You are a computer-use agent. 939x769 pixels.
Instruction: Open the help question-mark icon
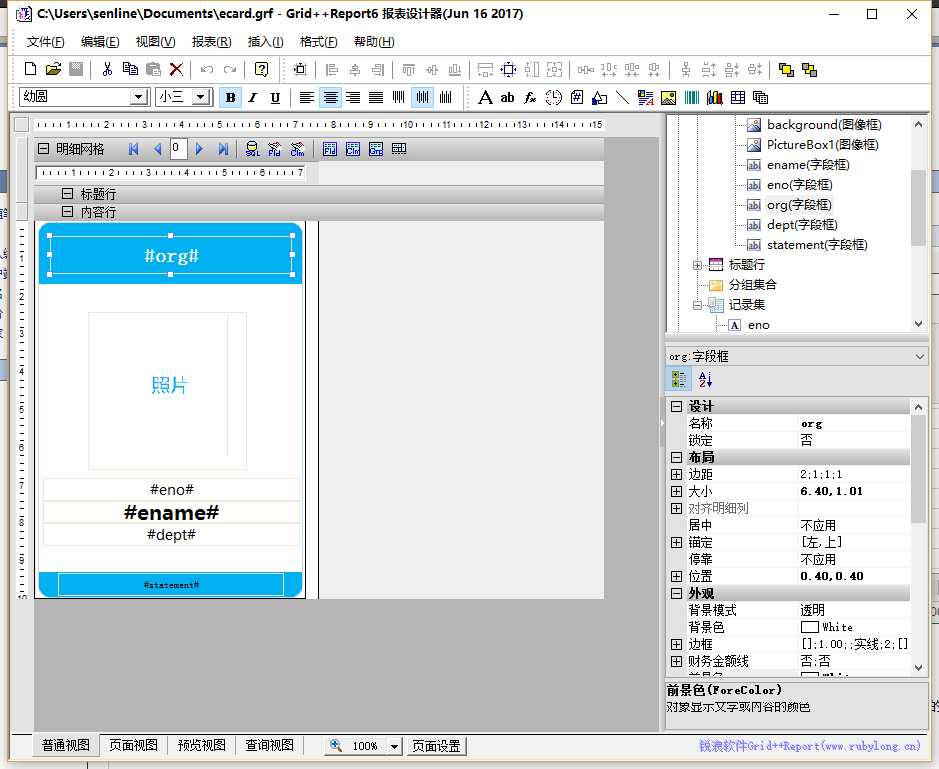pyautogui.click(x=261, y=69)
